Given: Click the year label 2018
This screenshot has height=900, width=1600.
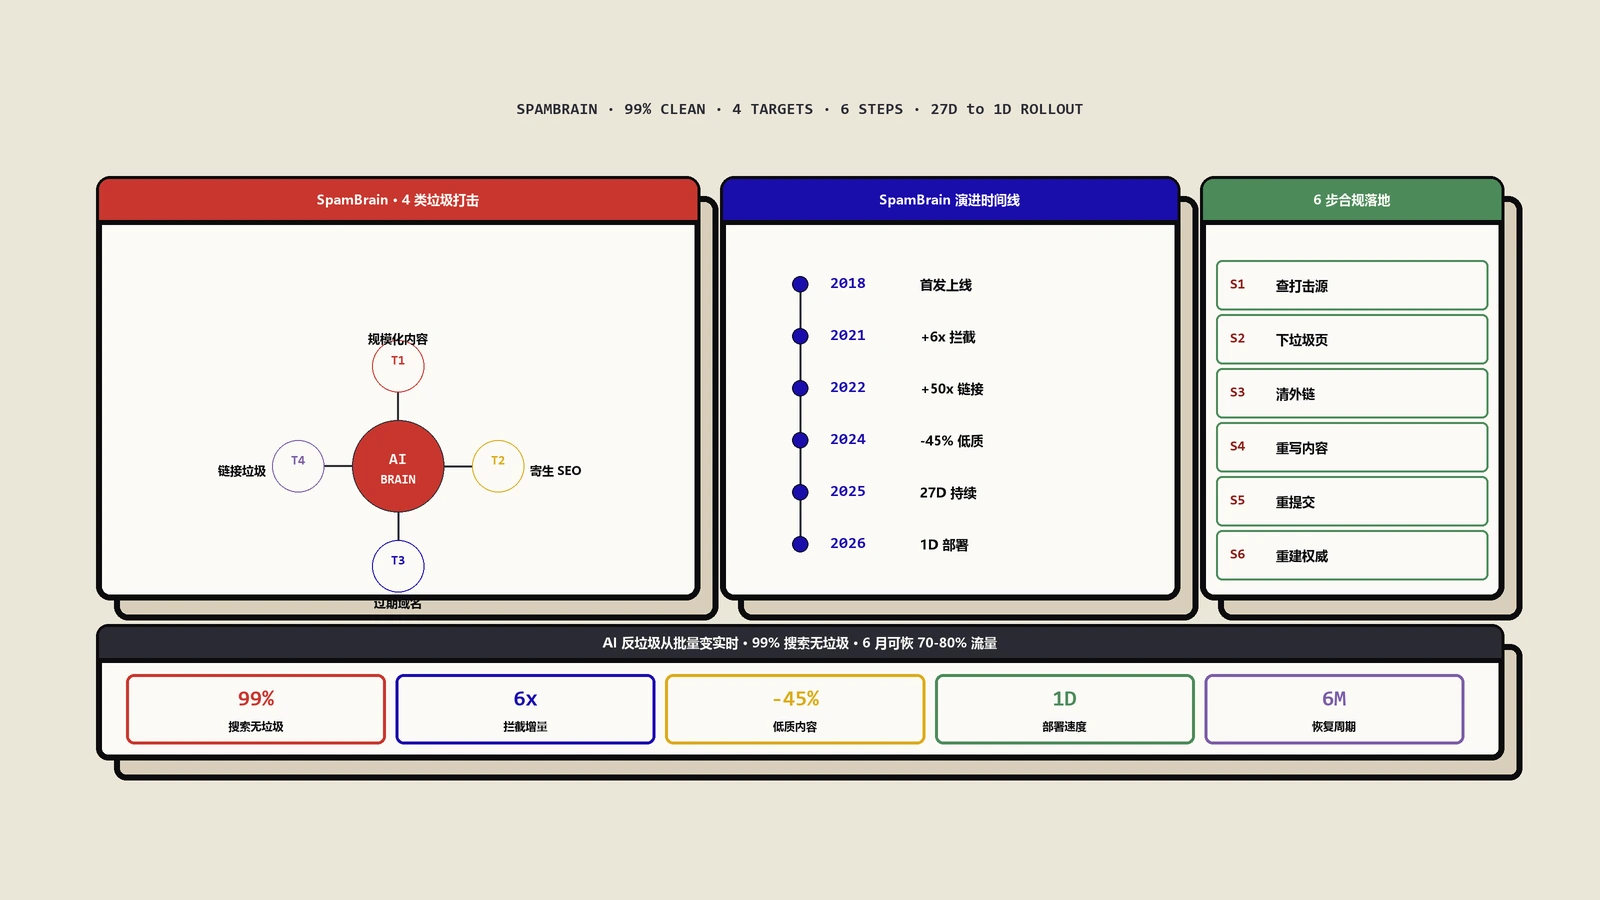Looking at the screenshot, I should 848,284.
